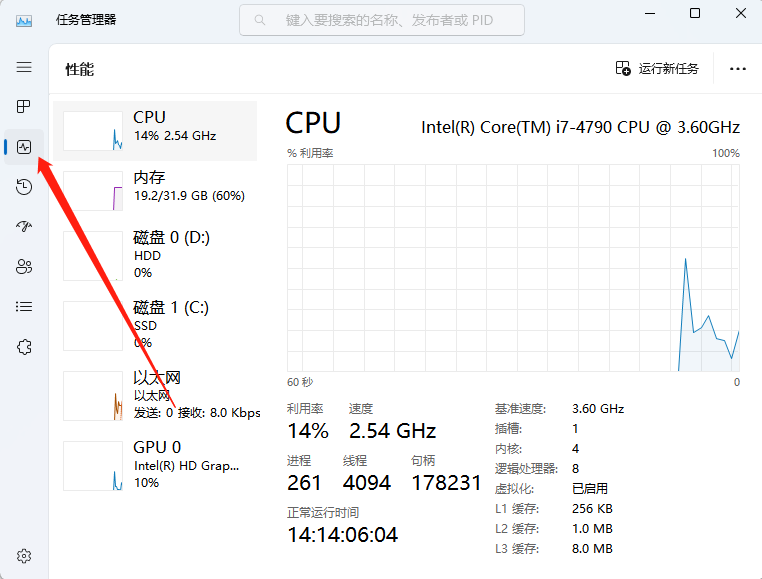
Task: Click the 60 秒 graph axis label
Action: (300, 382)
